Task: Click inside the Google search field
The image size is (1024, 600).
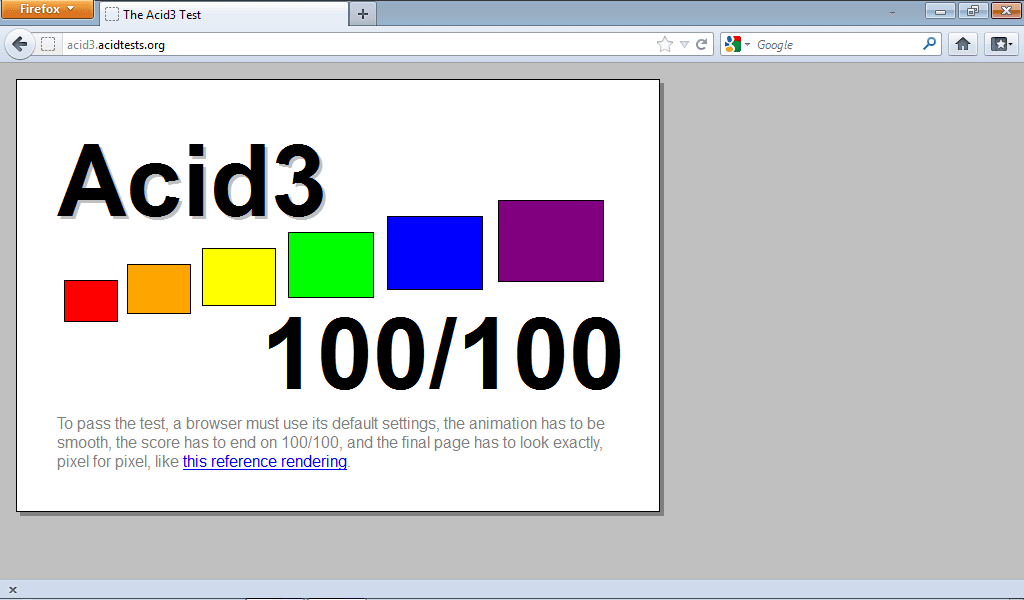Action: click(835, 44)
